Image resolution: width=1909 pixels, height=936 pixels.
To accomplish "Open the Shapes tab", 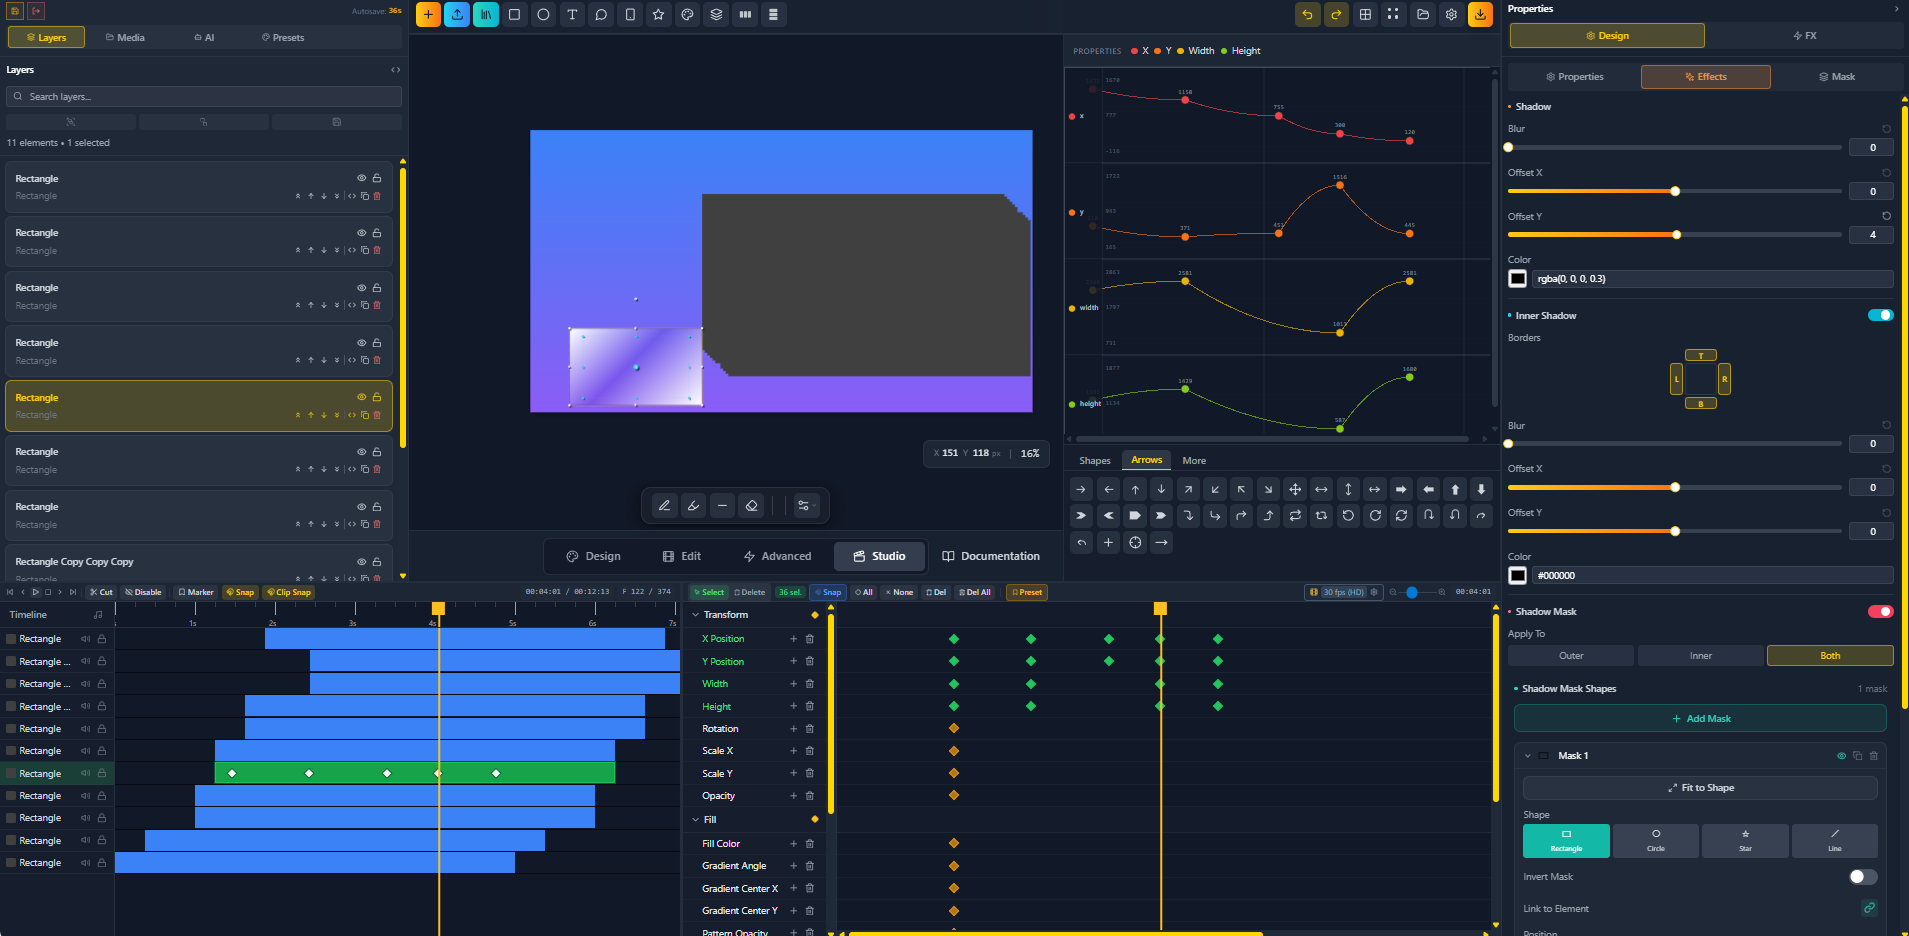I will pos(1094,461).
